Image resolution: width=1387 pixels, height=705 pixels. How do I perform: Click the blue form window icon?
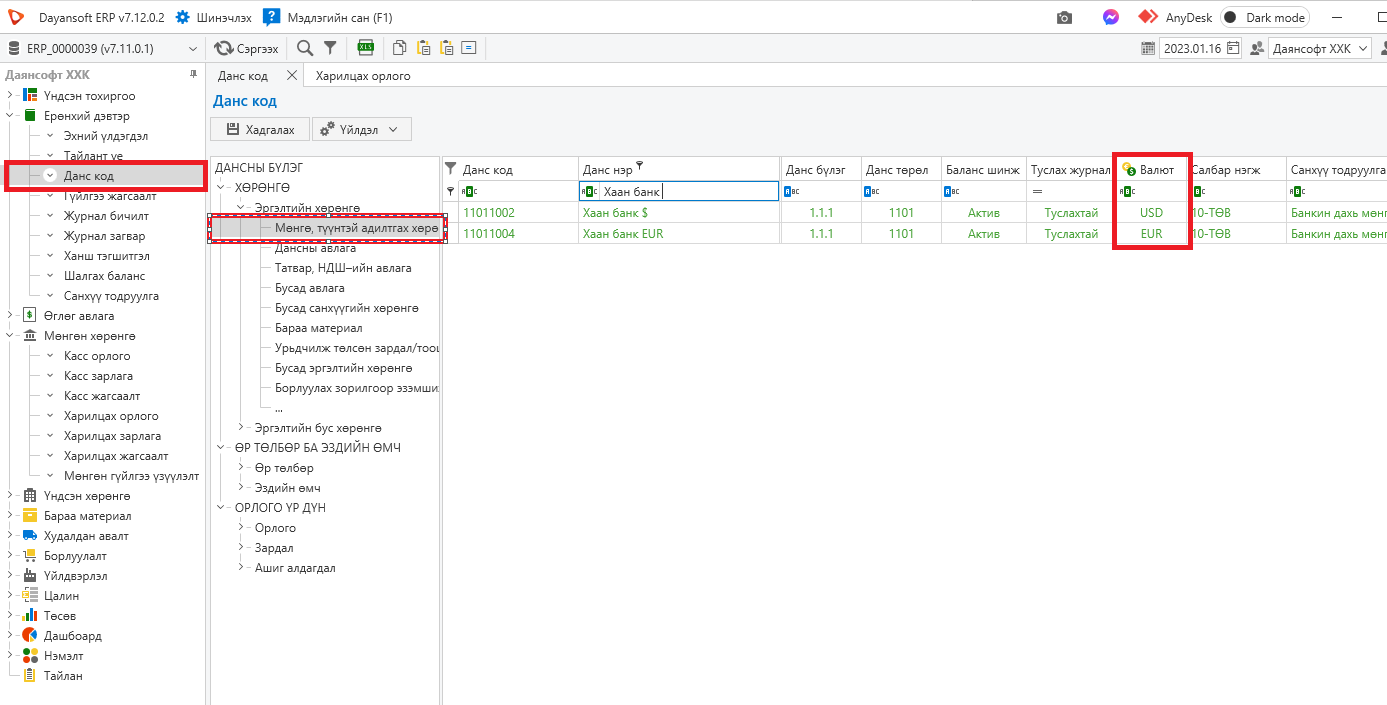pos(468,48)
